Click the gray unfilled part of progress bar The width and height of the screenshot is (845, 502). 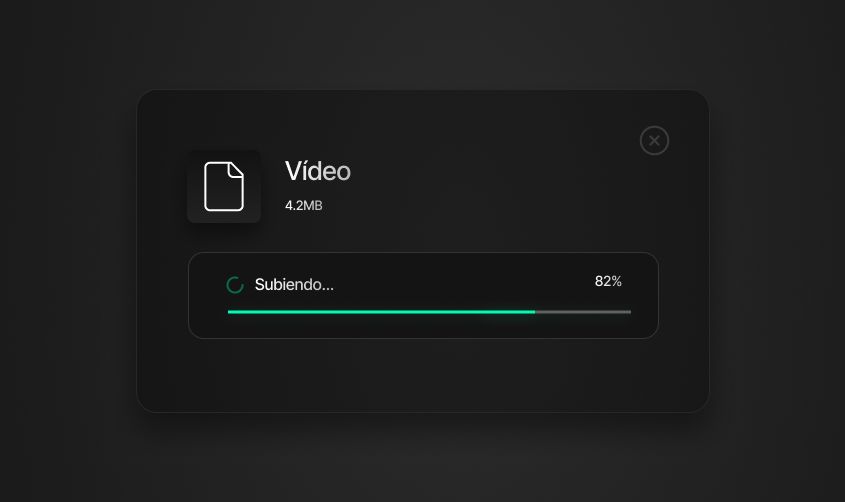point(583,312)
